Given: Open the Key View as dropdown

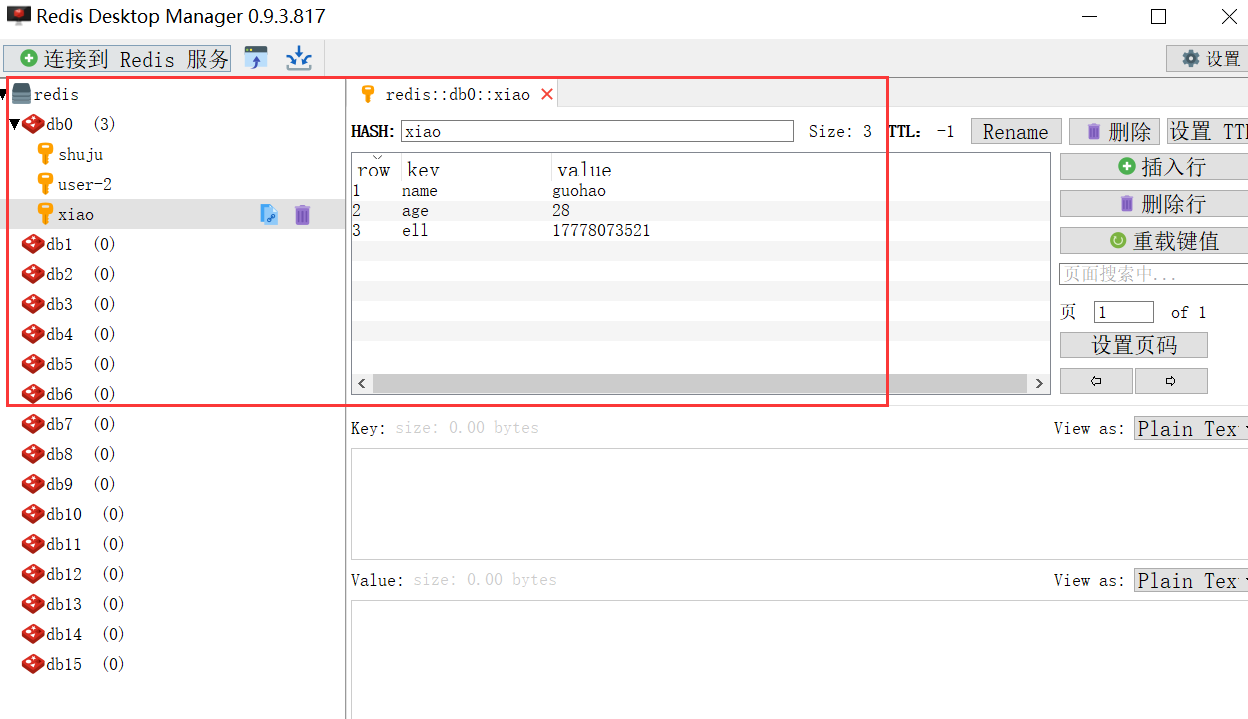Looking at the screenshot, I should coord(1191,428).
